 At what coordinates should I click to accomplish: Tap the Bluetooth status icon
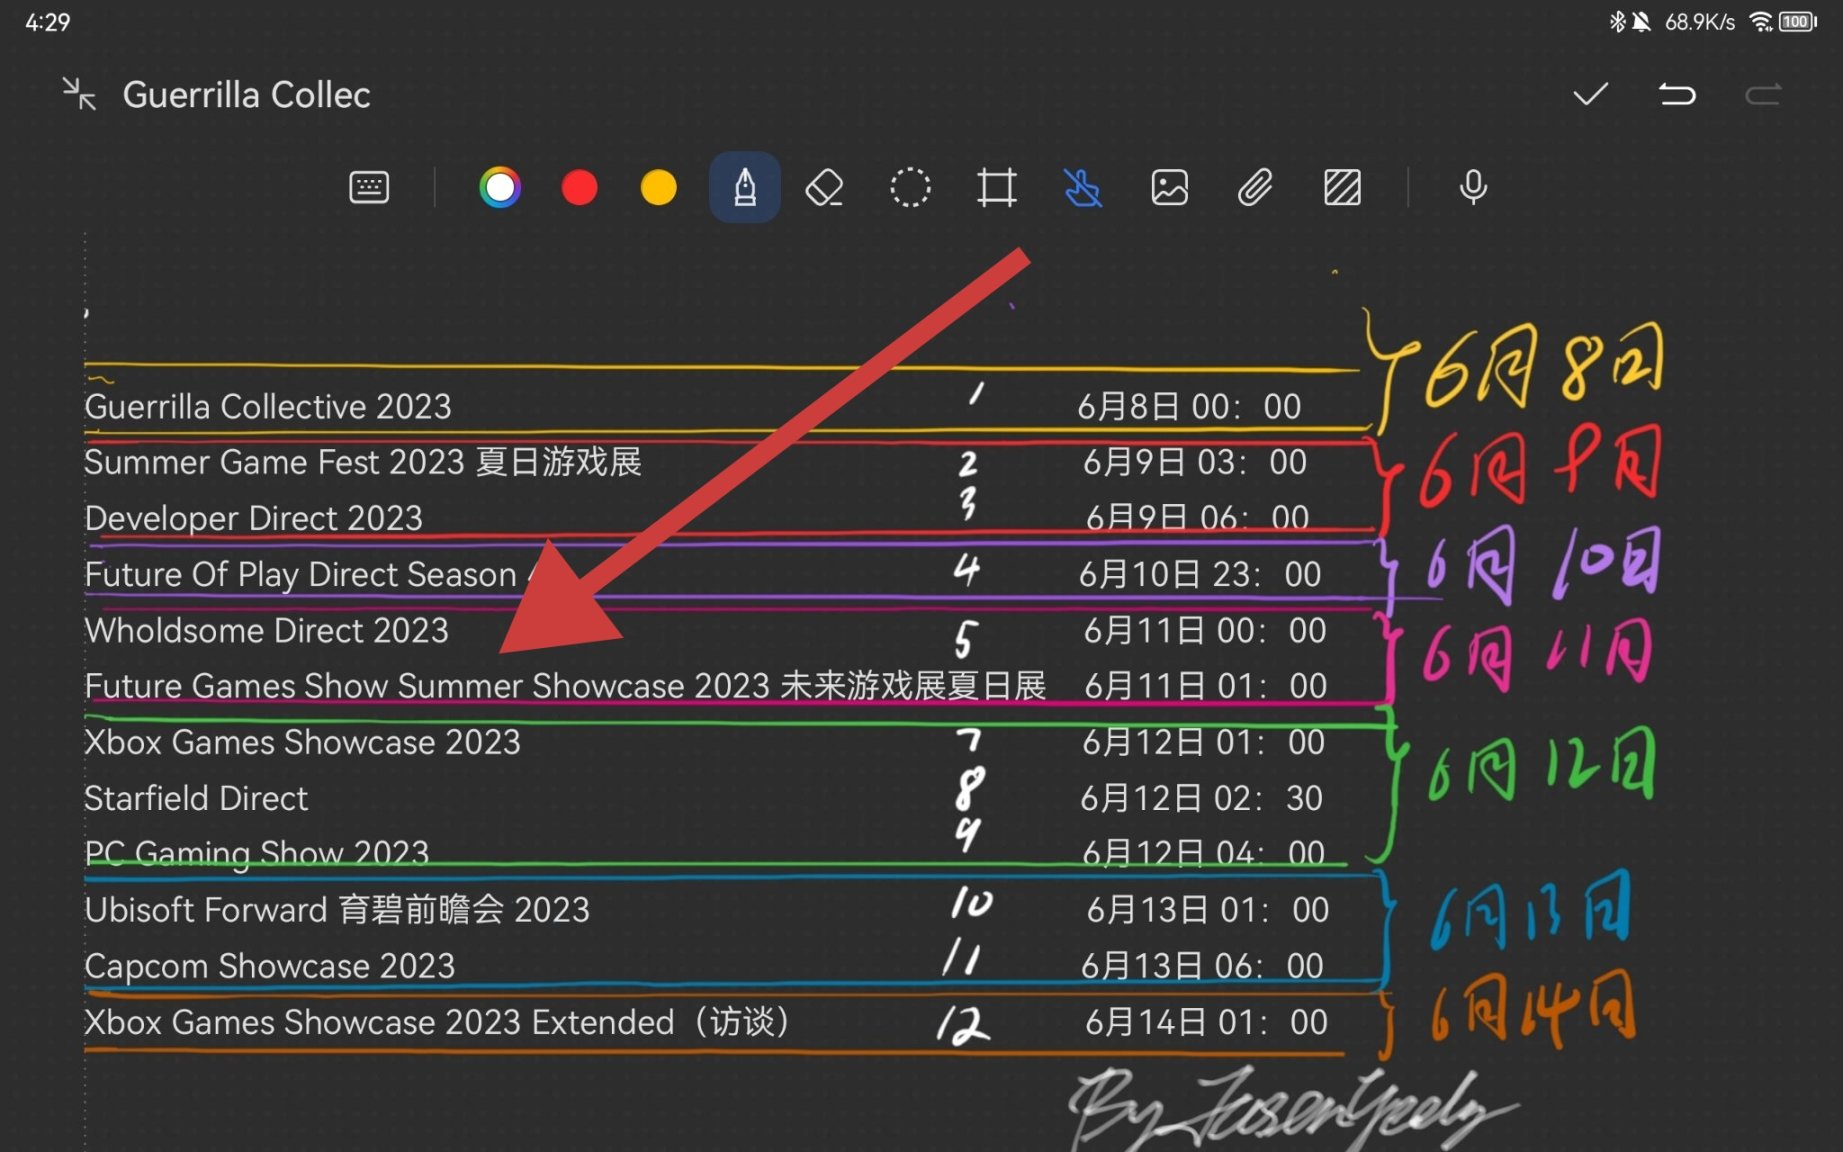click(1616, 21)
